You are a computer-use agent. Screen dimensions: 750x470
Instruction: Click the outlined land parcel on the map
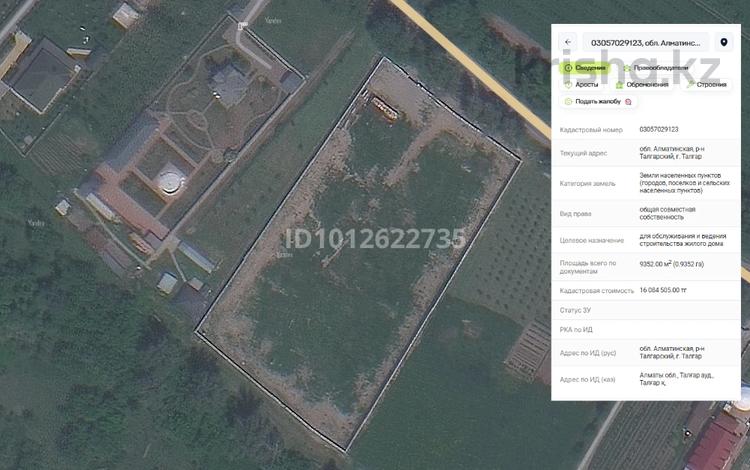click(x=359, y=253)
